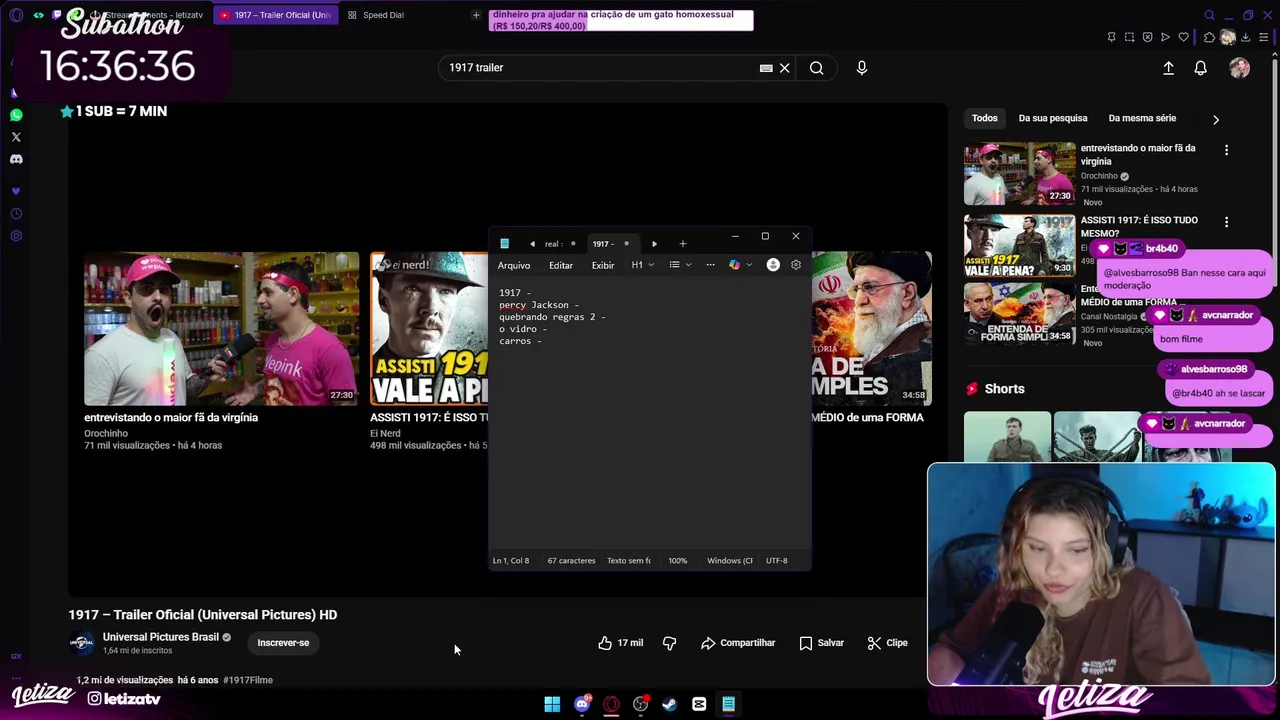Click the Clipe clip button
Viewport: 1280px width, 720px height.
[888, 643]
